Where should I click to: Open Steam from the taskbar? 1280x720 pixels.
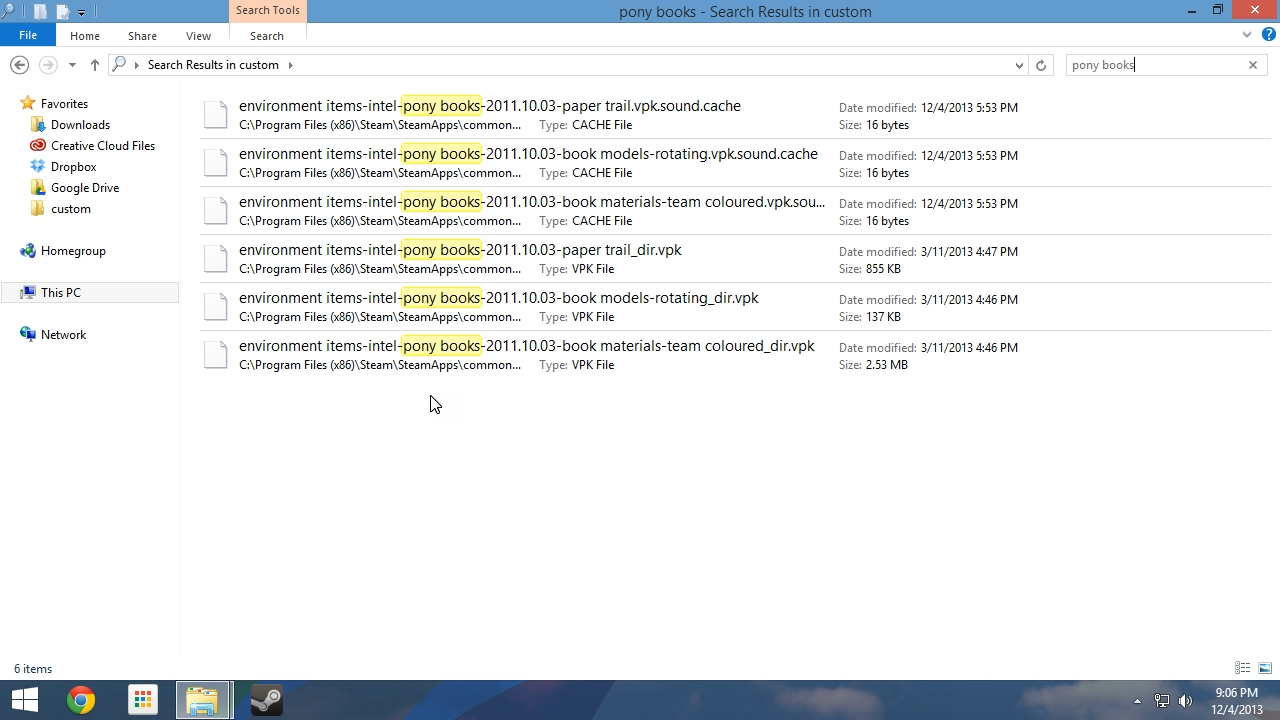click(266, 700)
